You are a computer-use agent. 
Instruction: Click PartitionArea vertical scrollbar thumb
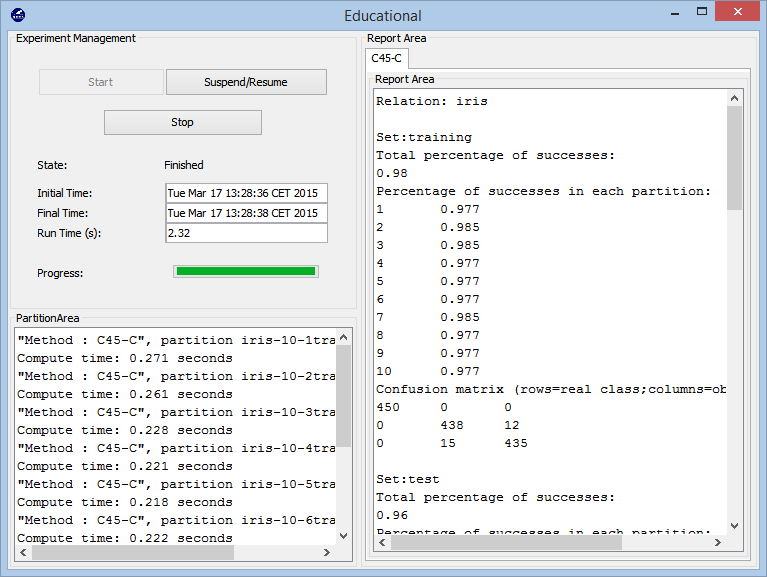click(343, 396)
